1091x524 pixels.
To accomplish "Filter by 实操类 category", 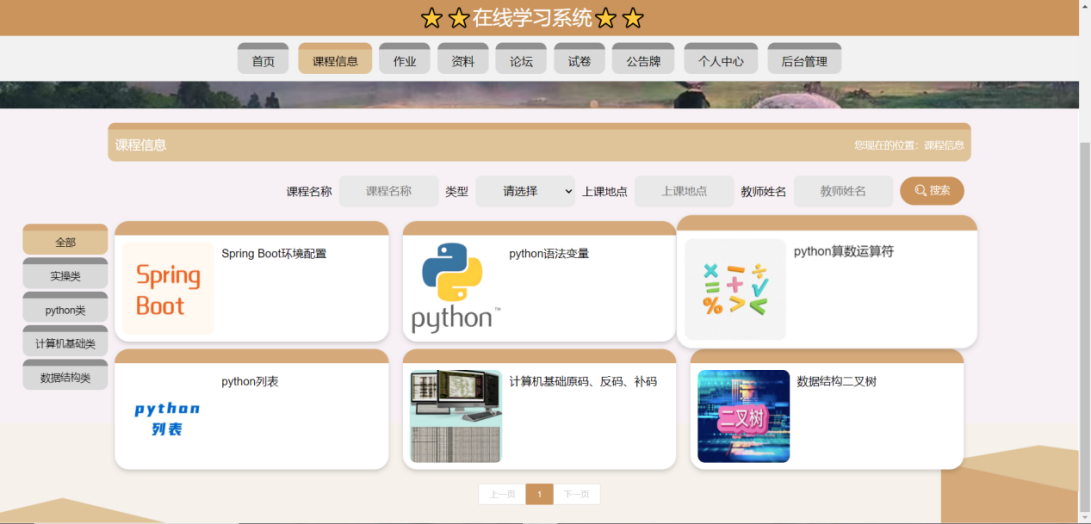I will (x=65, y=276).
